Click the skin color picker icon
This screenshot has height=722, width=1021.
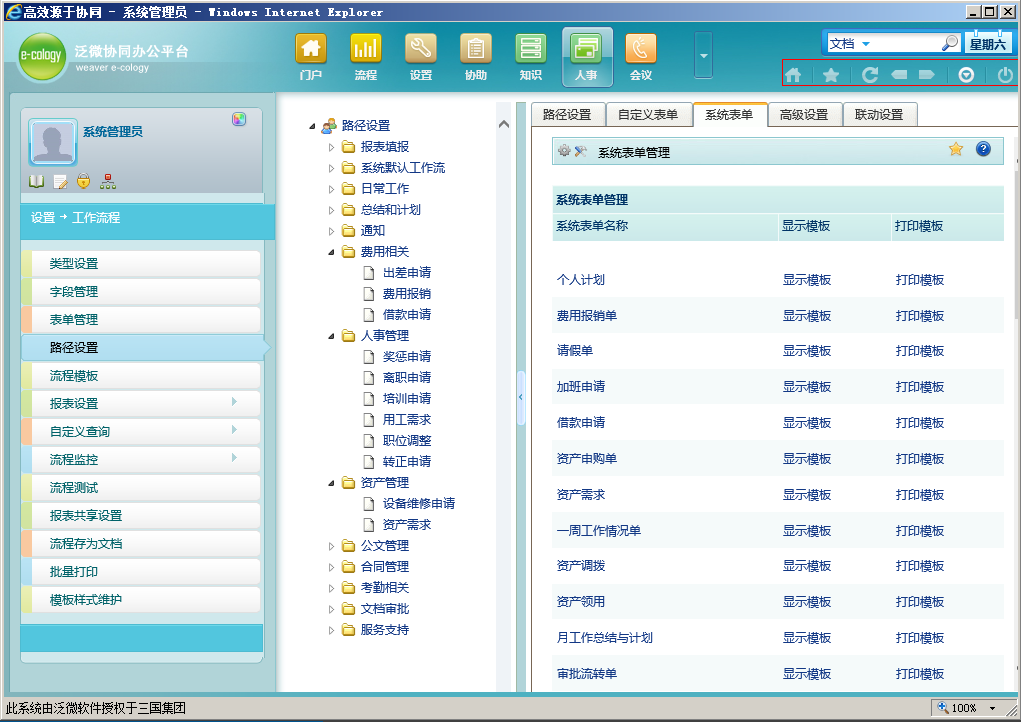(x=239, y=118)
